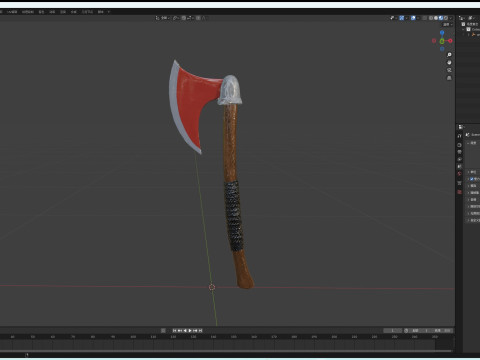
Task: Open the Tool tab in Properties editor
Action: pyautogui.click(x=459, y=136)
